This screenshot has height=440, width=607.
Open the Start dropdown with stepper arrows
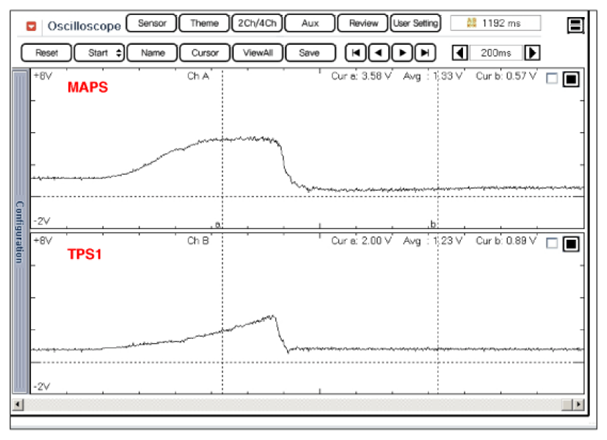(x=99, y=53)
